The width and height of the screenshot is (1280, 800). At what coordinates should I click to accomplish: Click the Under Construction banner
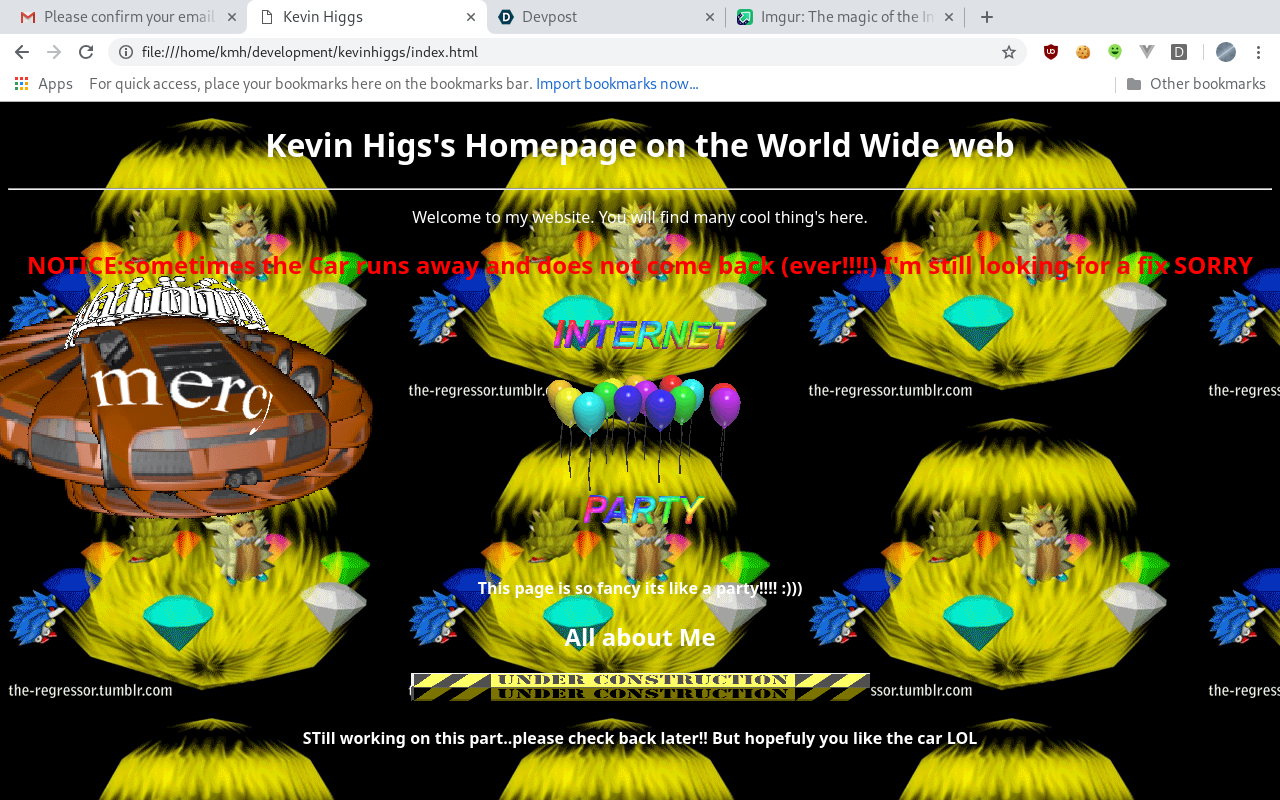pyautogui.click(x=640, y=687)
